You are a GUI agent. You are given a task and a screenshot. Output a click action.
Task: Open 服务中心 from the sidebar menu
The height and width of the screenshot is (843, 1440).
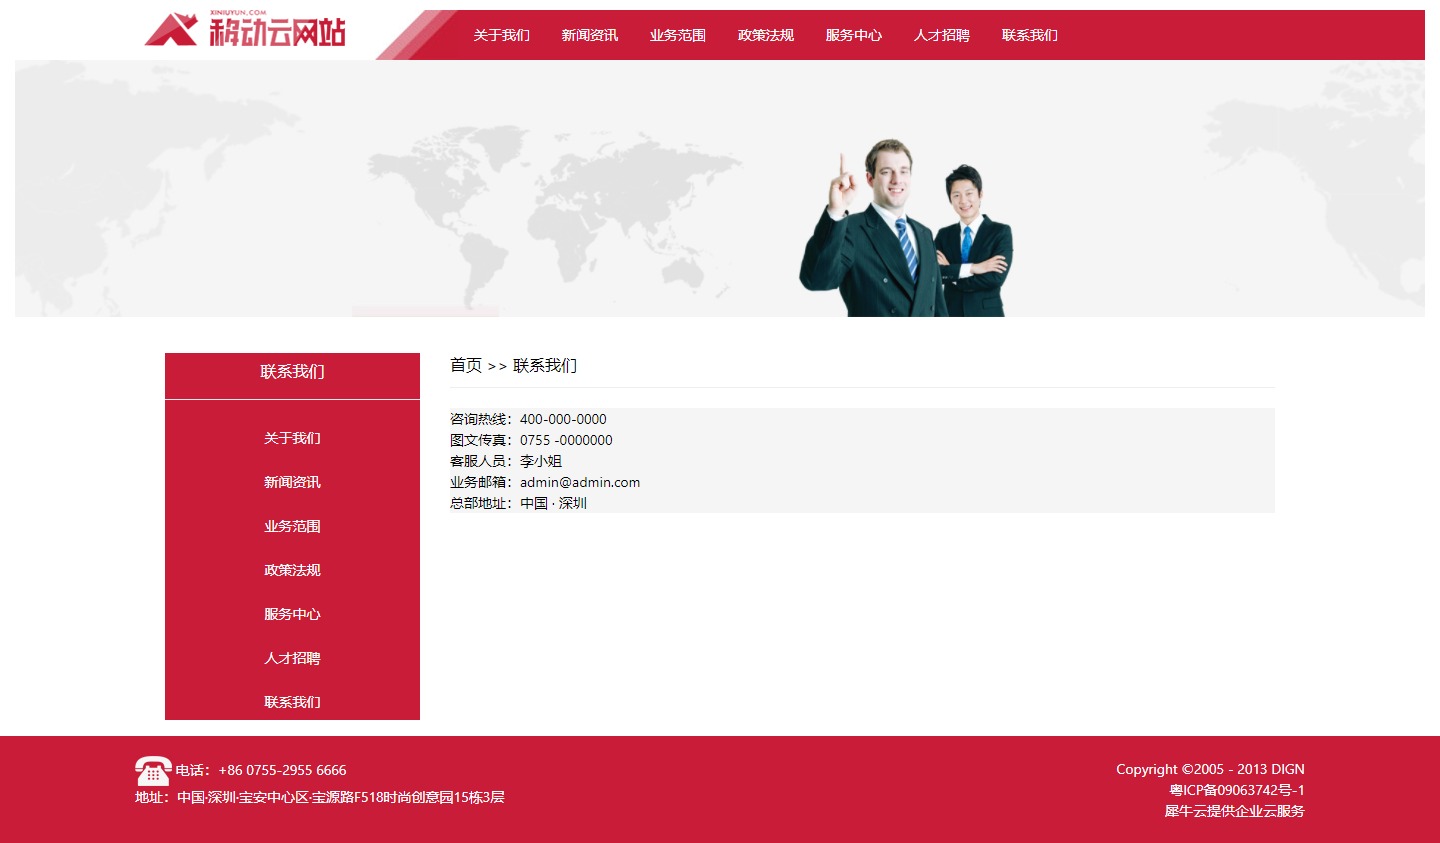click(x=292, y=614)
